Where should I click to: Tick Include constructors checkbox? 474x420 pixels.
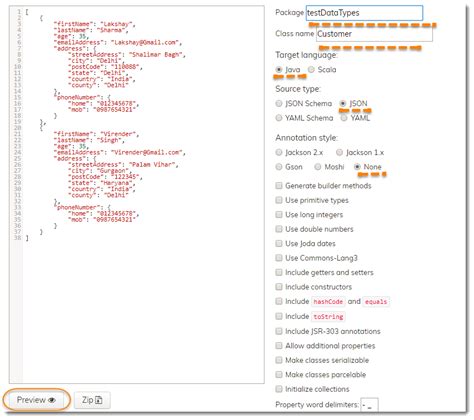click(x=279, y=287)
